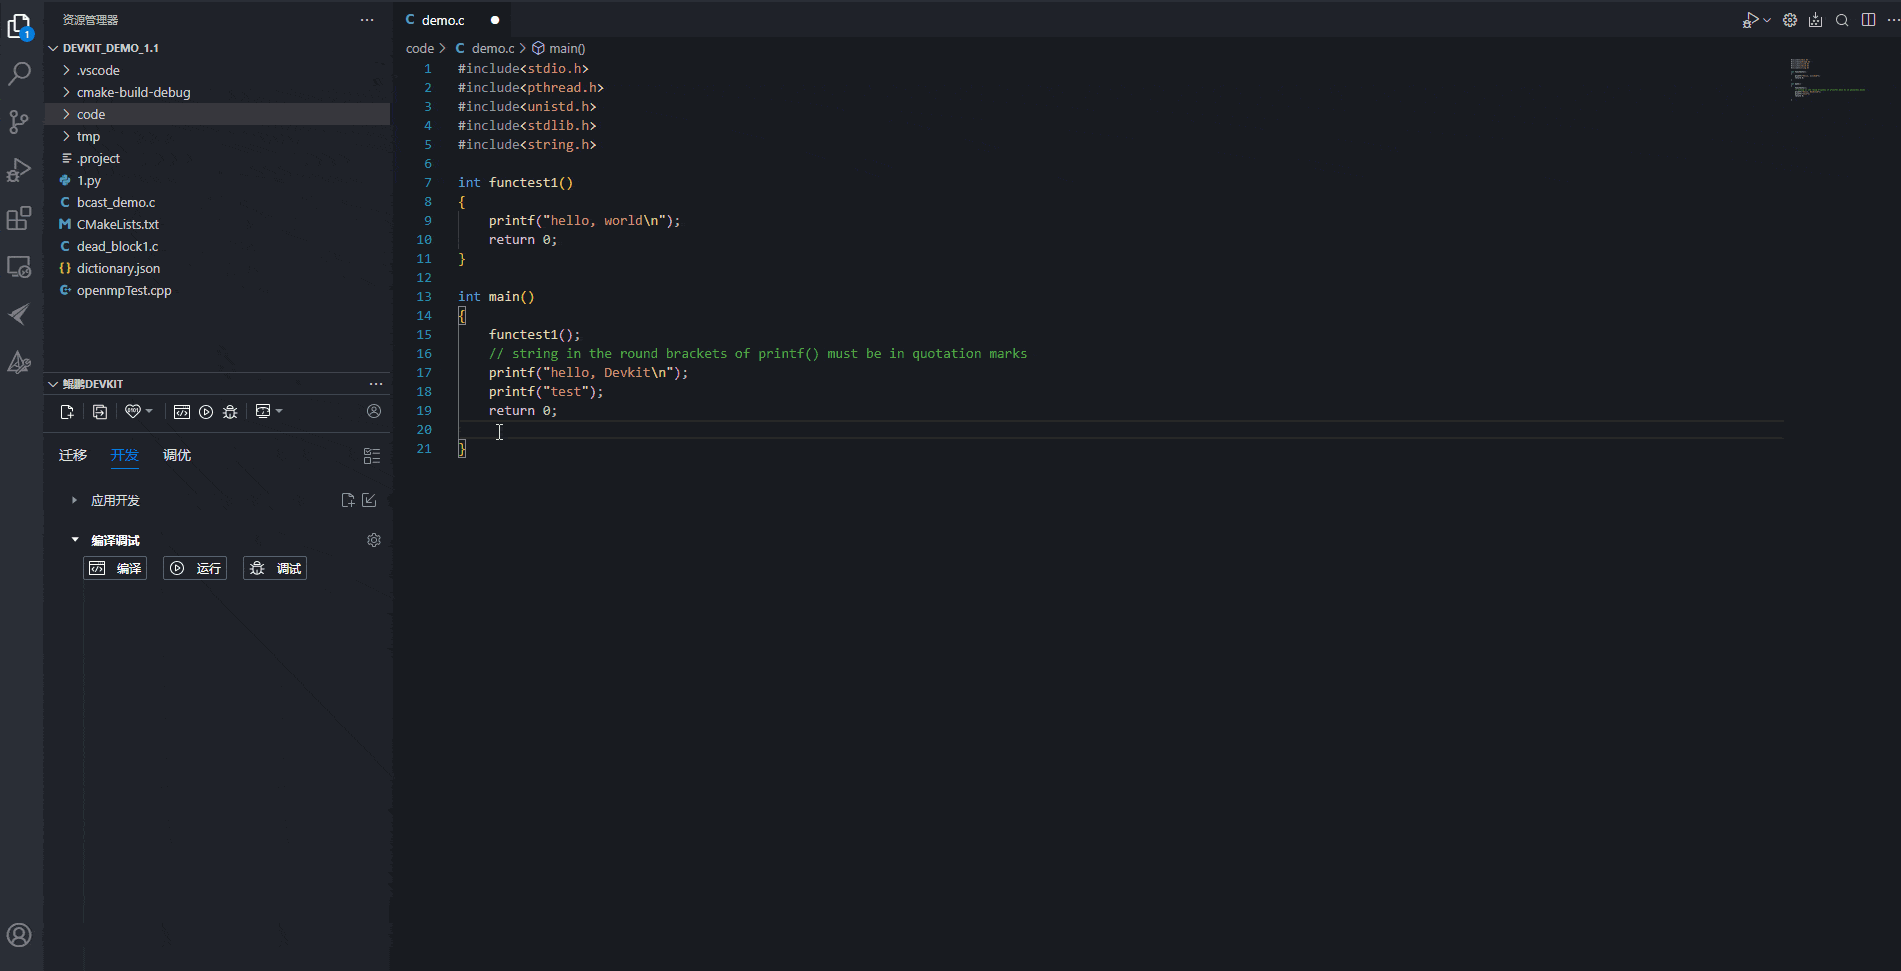Open the dictionary.json file
Image resolution: width=1901 pixels, height=971 pixels.
(217, 268)
